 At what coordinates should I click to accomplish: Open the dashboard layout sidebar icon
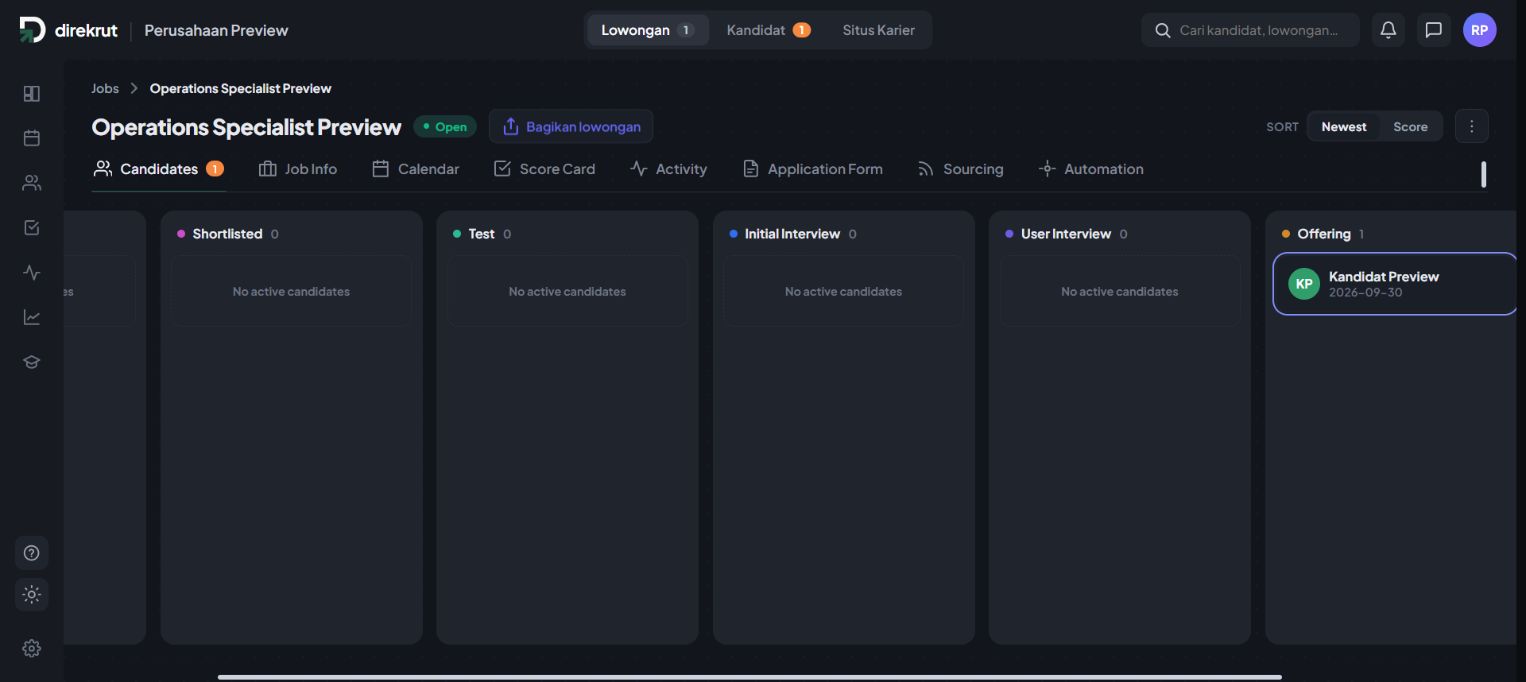point(32,94)
